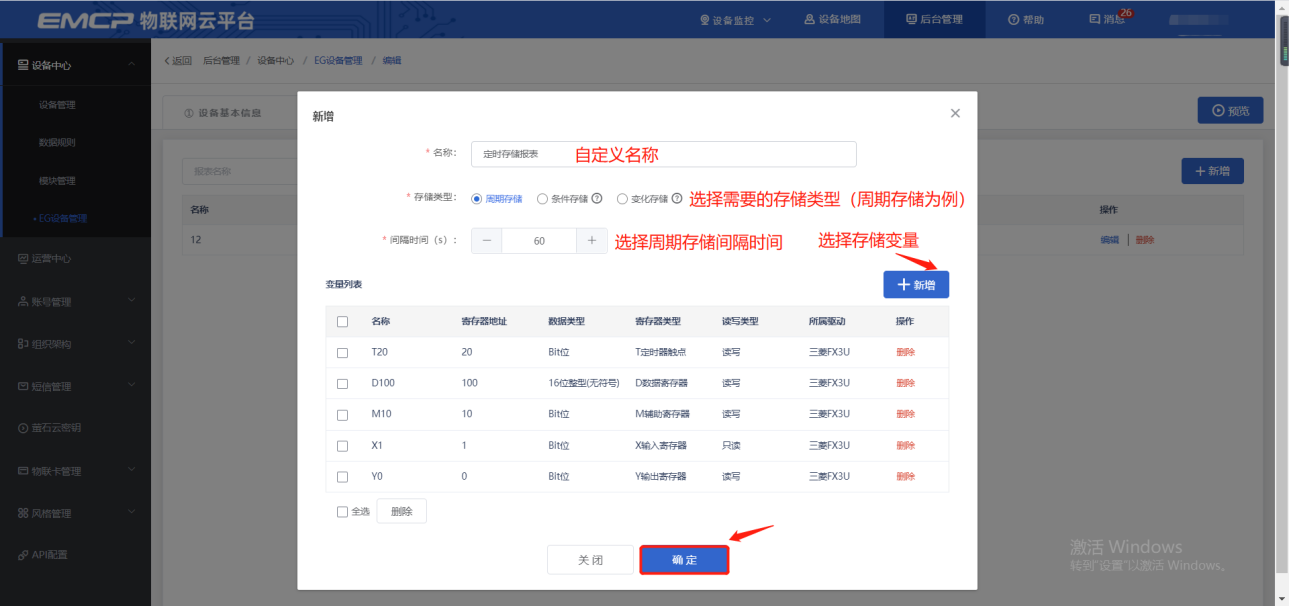Screen dimensions: 1289x606
Task: Click the help icon beside 条件存储
Action: [597, 198]
